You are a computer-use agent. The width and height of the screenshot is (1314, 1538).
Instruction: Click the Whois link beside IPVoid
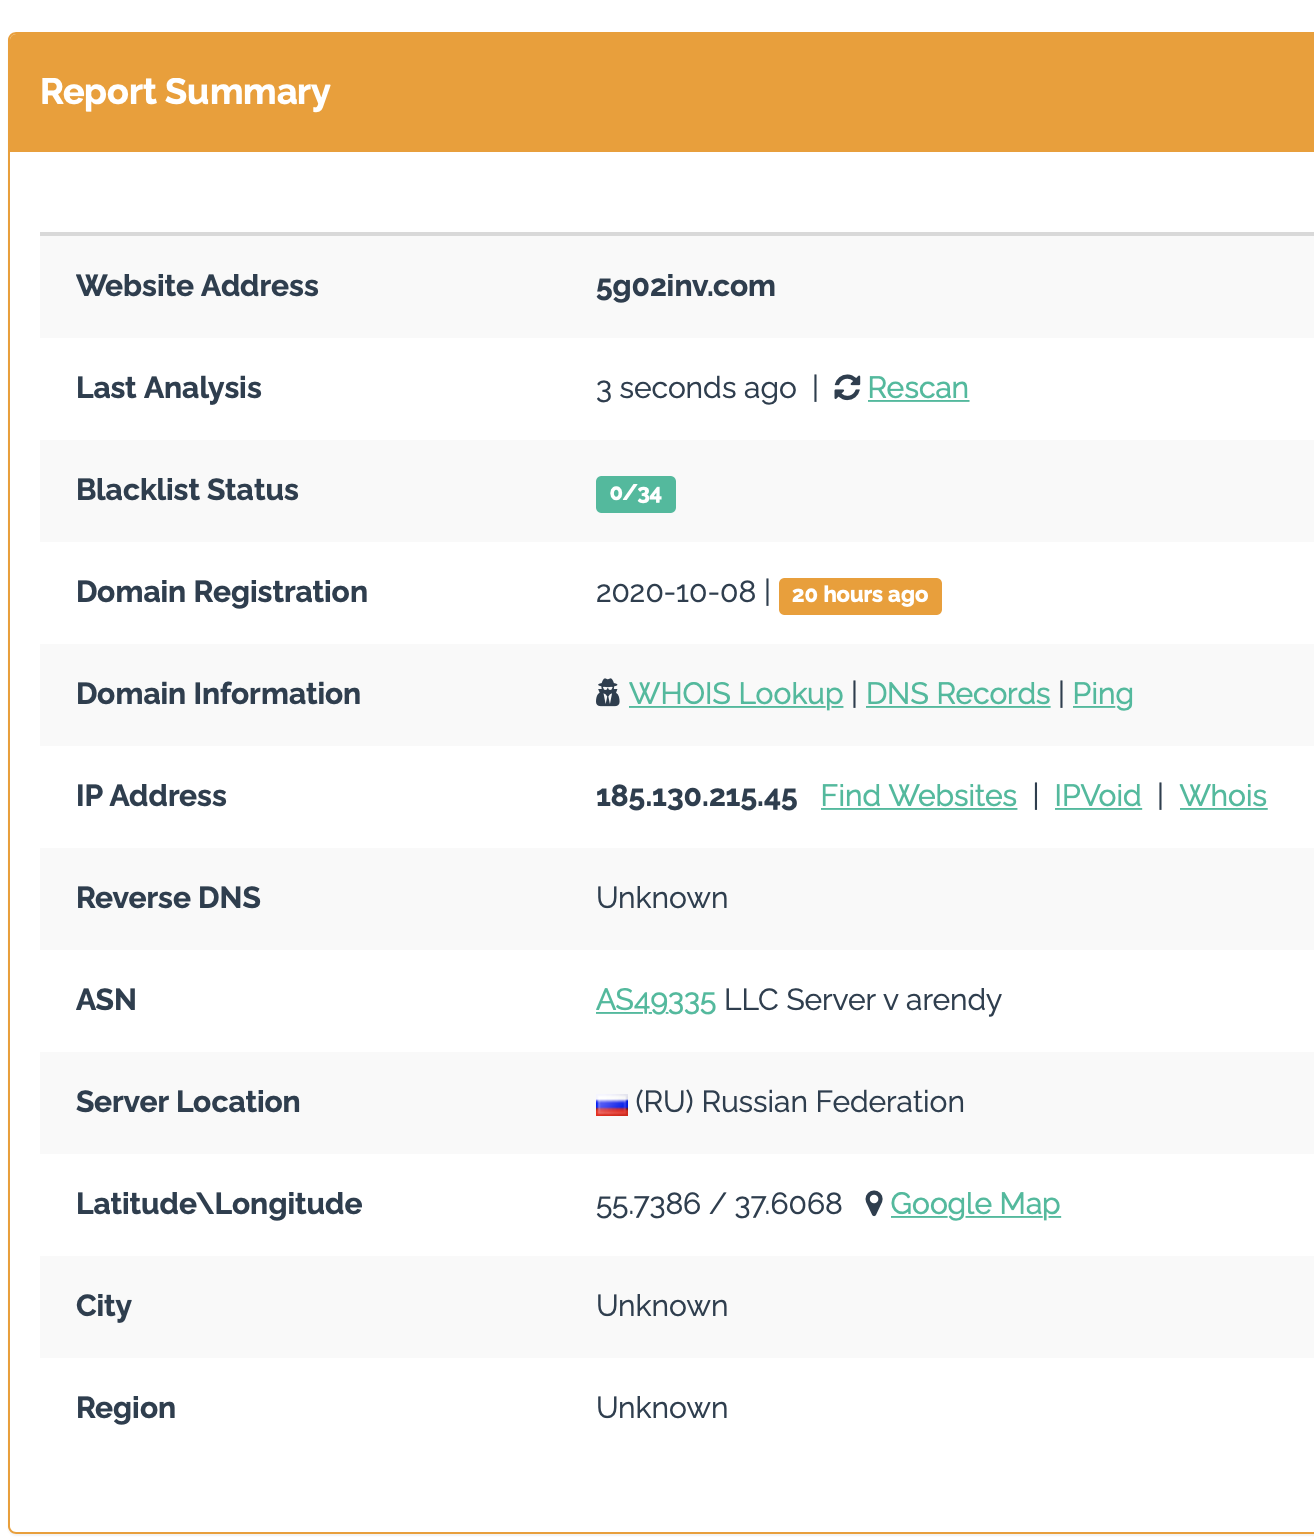(x=1222, y=796)
